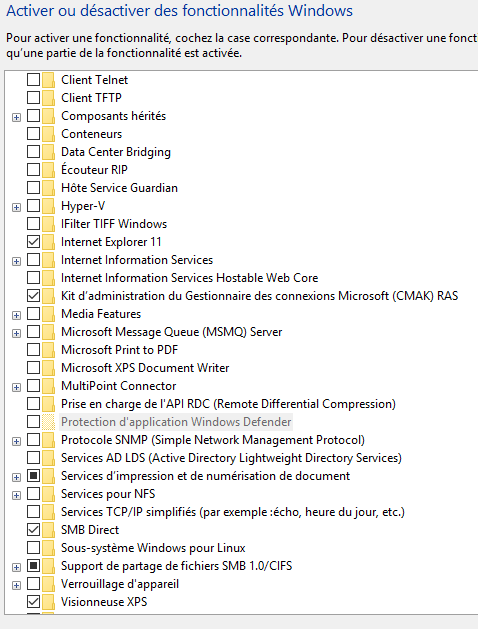The image size is (478, 629).
Task: Enable the Sous-système Windows pour Linux checkbox
Action: point(33,548)
